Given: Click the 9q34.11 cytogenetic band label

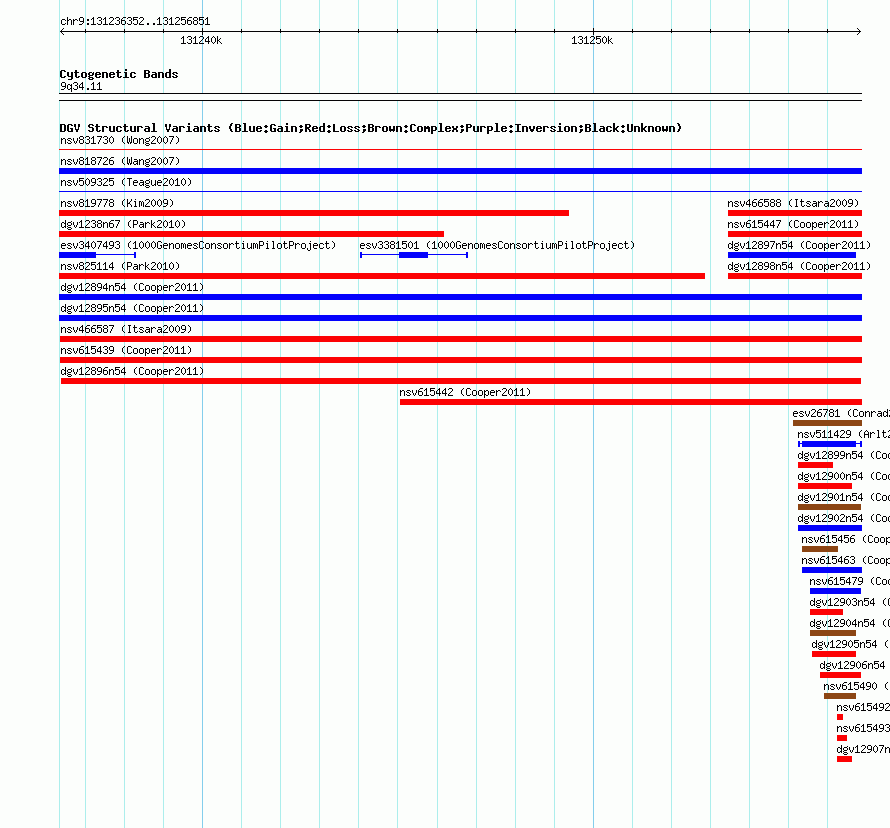Looking at the screenshot, I should (x=81, y=86).
